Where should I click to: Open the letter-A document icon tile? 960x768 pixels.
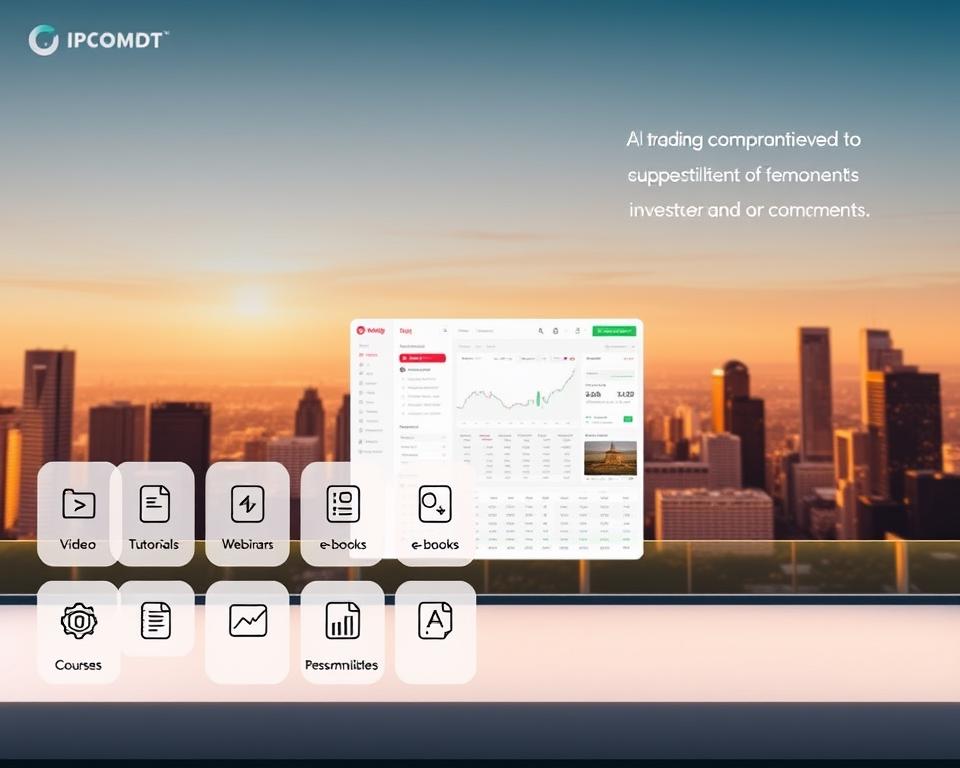pyautogui.click(x=435, y=621)
